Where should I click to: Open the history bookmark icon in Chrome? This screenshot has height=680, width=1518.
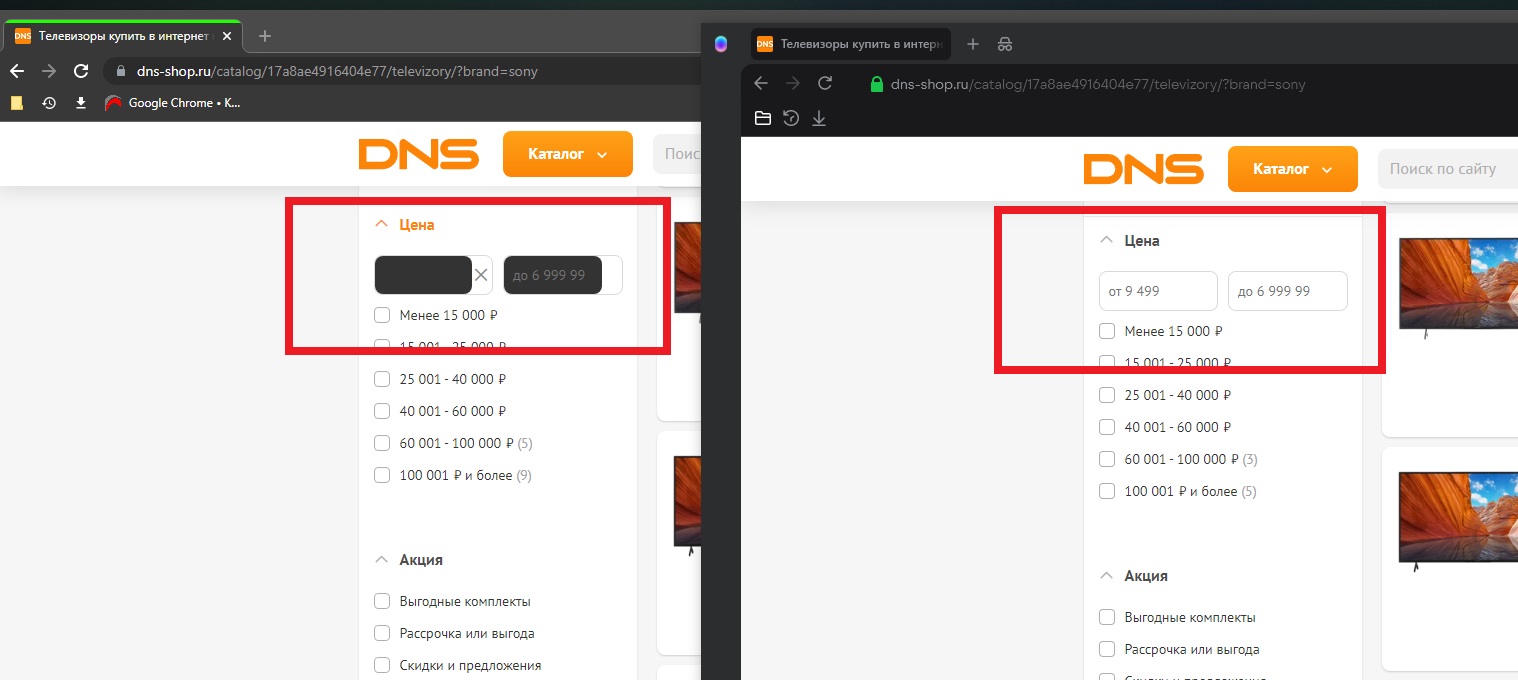coord(48,103)
